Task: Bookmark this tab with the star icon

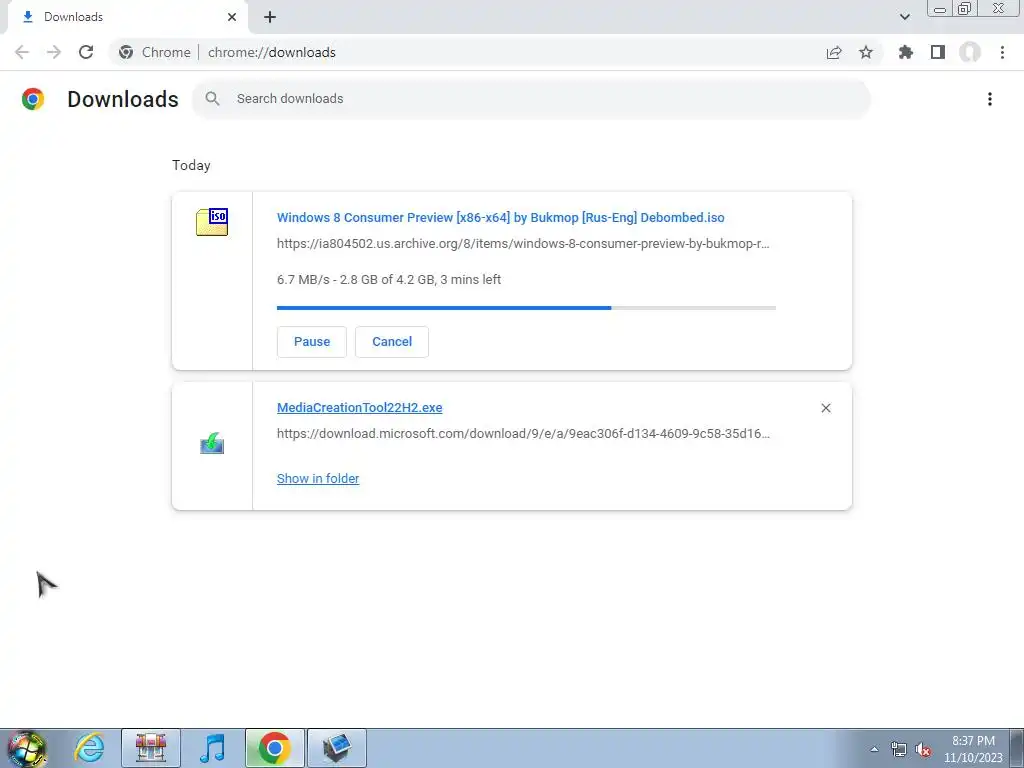Action: coord(866,52)
